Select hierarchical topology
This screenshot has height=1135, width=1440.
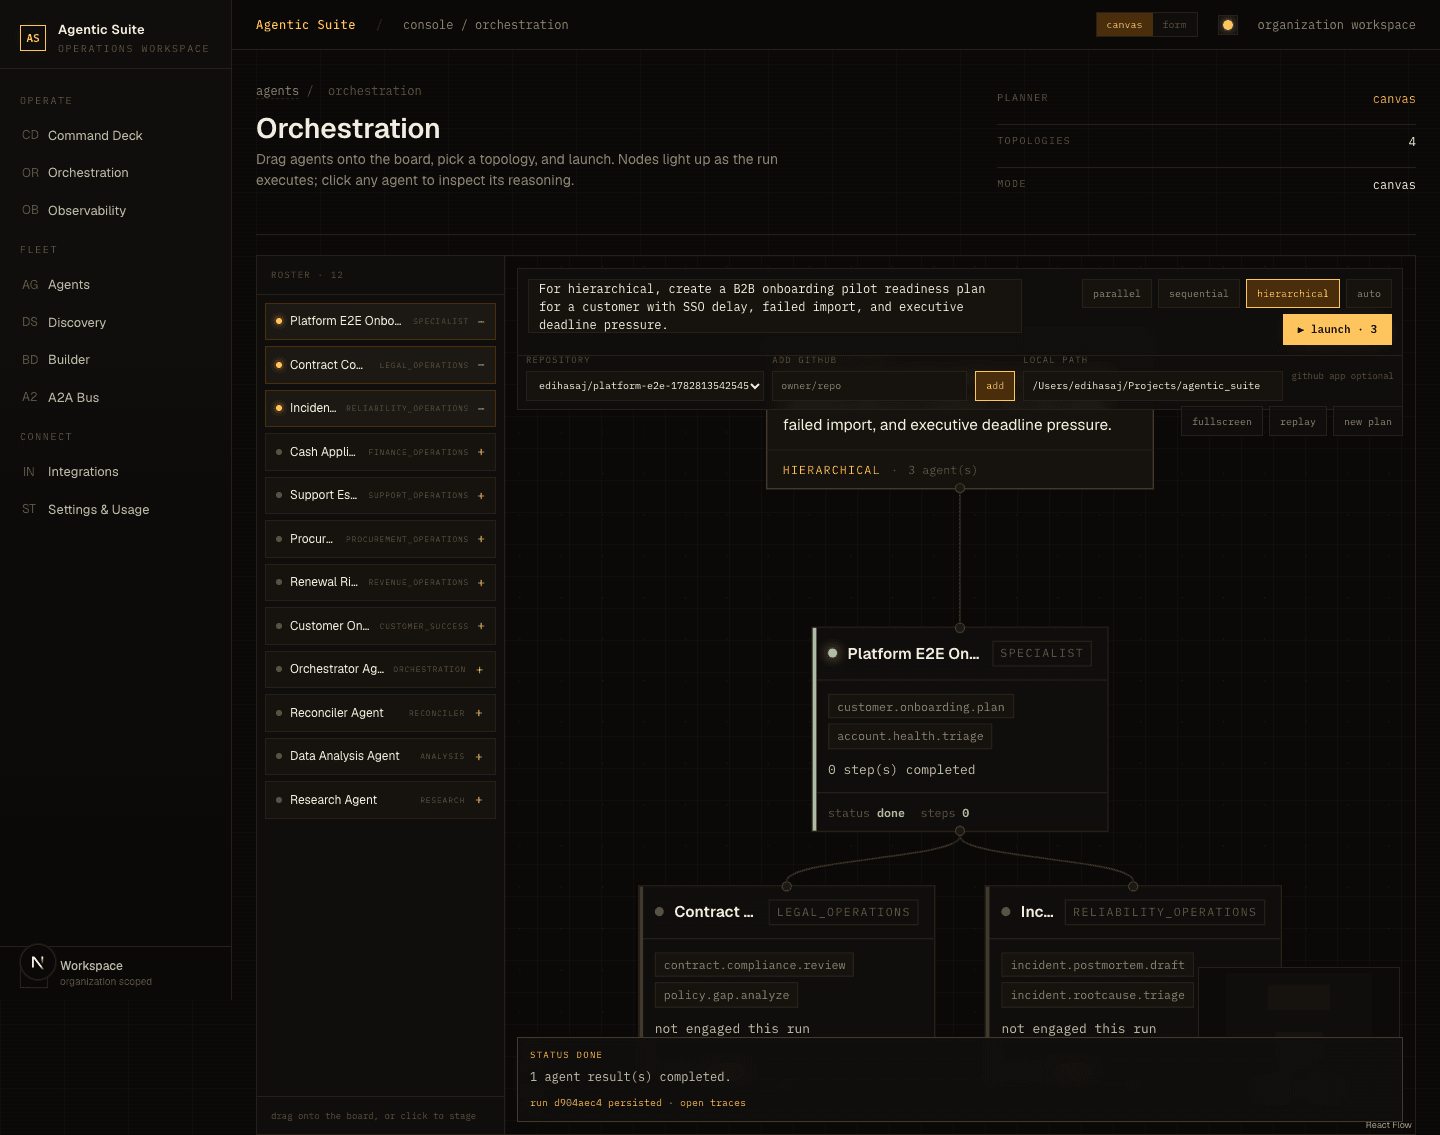click(x=1293, y=293)
